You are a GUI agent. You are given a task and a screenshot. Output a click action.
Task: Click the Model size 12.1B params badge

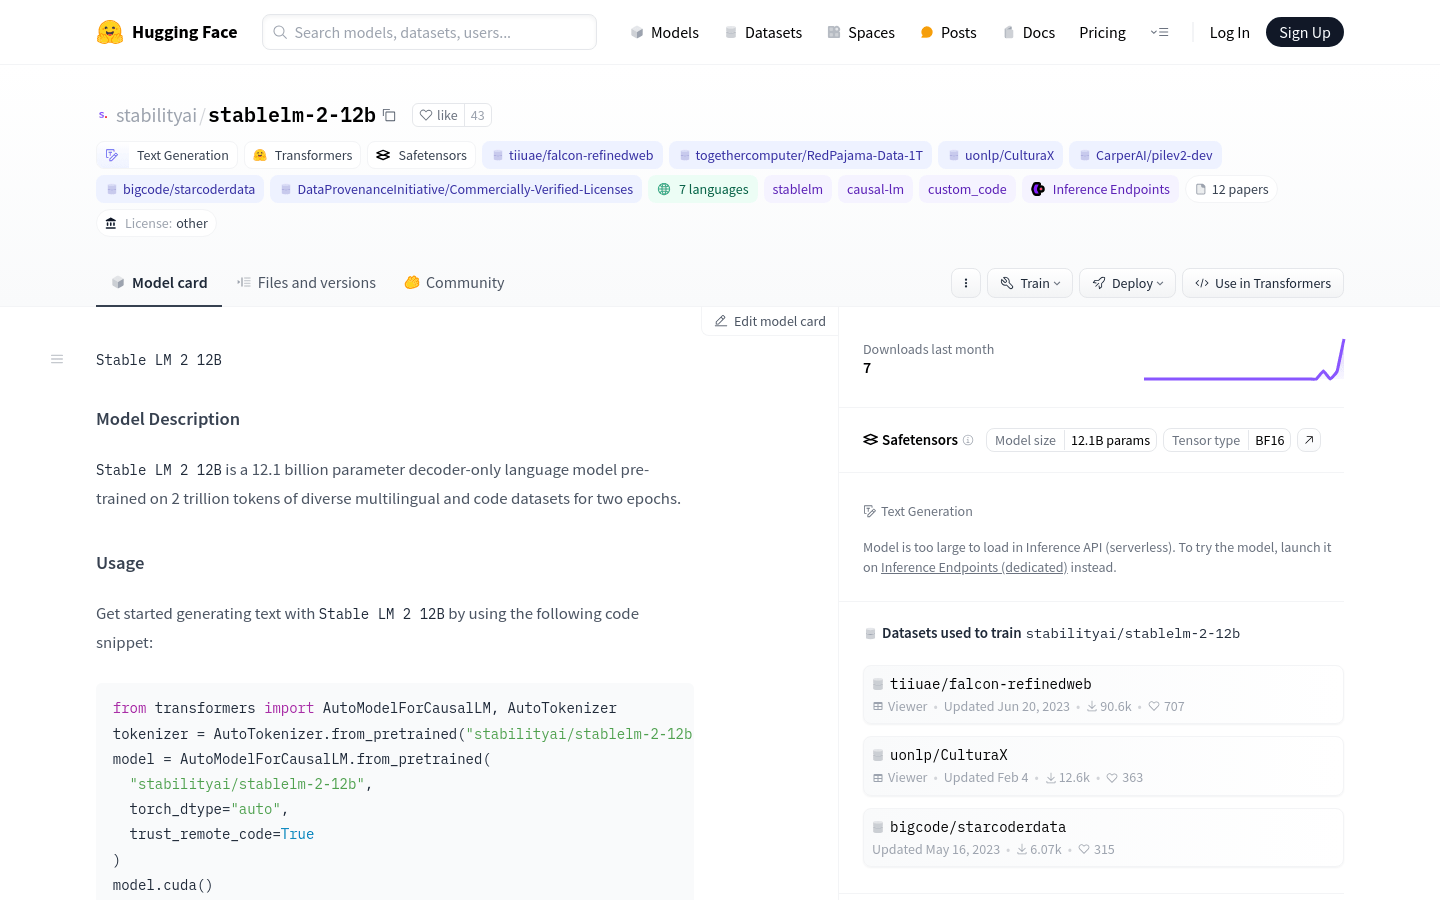(1071, 440)
